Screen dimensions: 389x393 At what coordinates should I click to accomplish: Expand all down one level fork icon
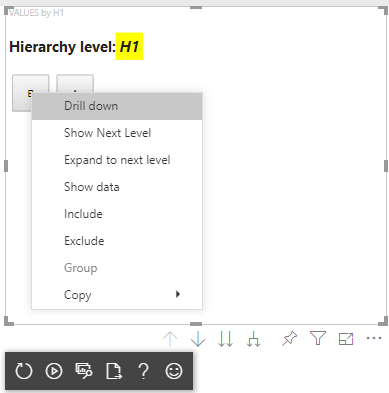click(x=254, y=339)
